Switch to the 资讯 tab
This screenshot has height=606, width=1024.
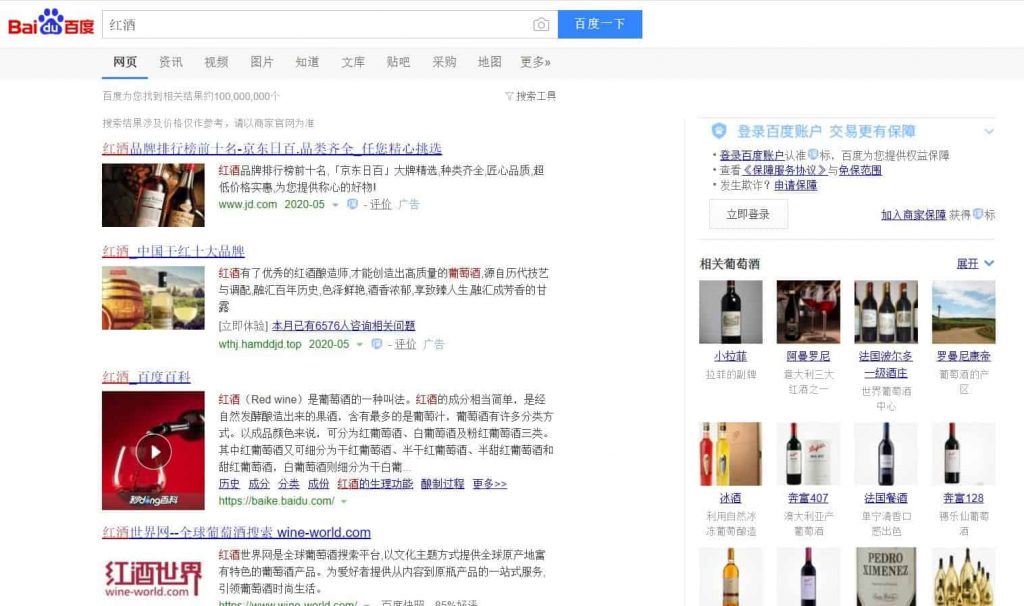click(x=170, y=62)
